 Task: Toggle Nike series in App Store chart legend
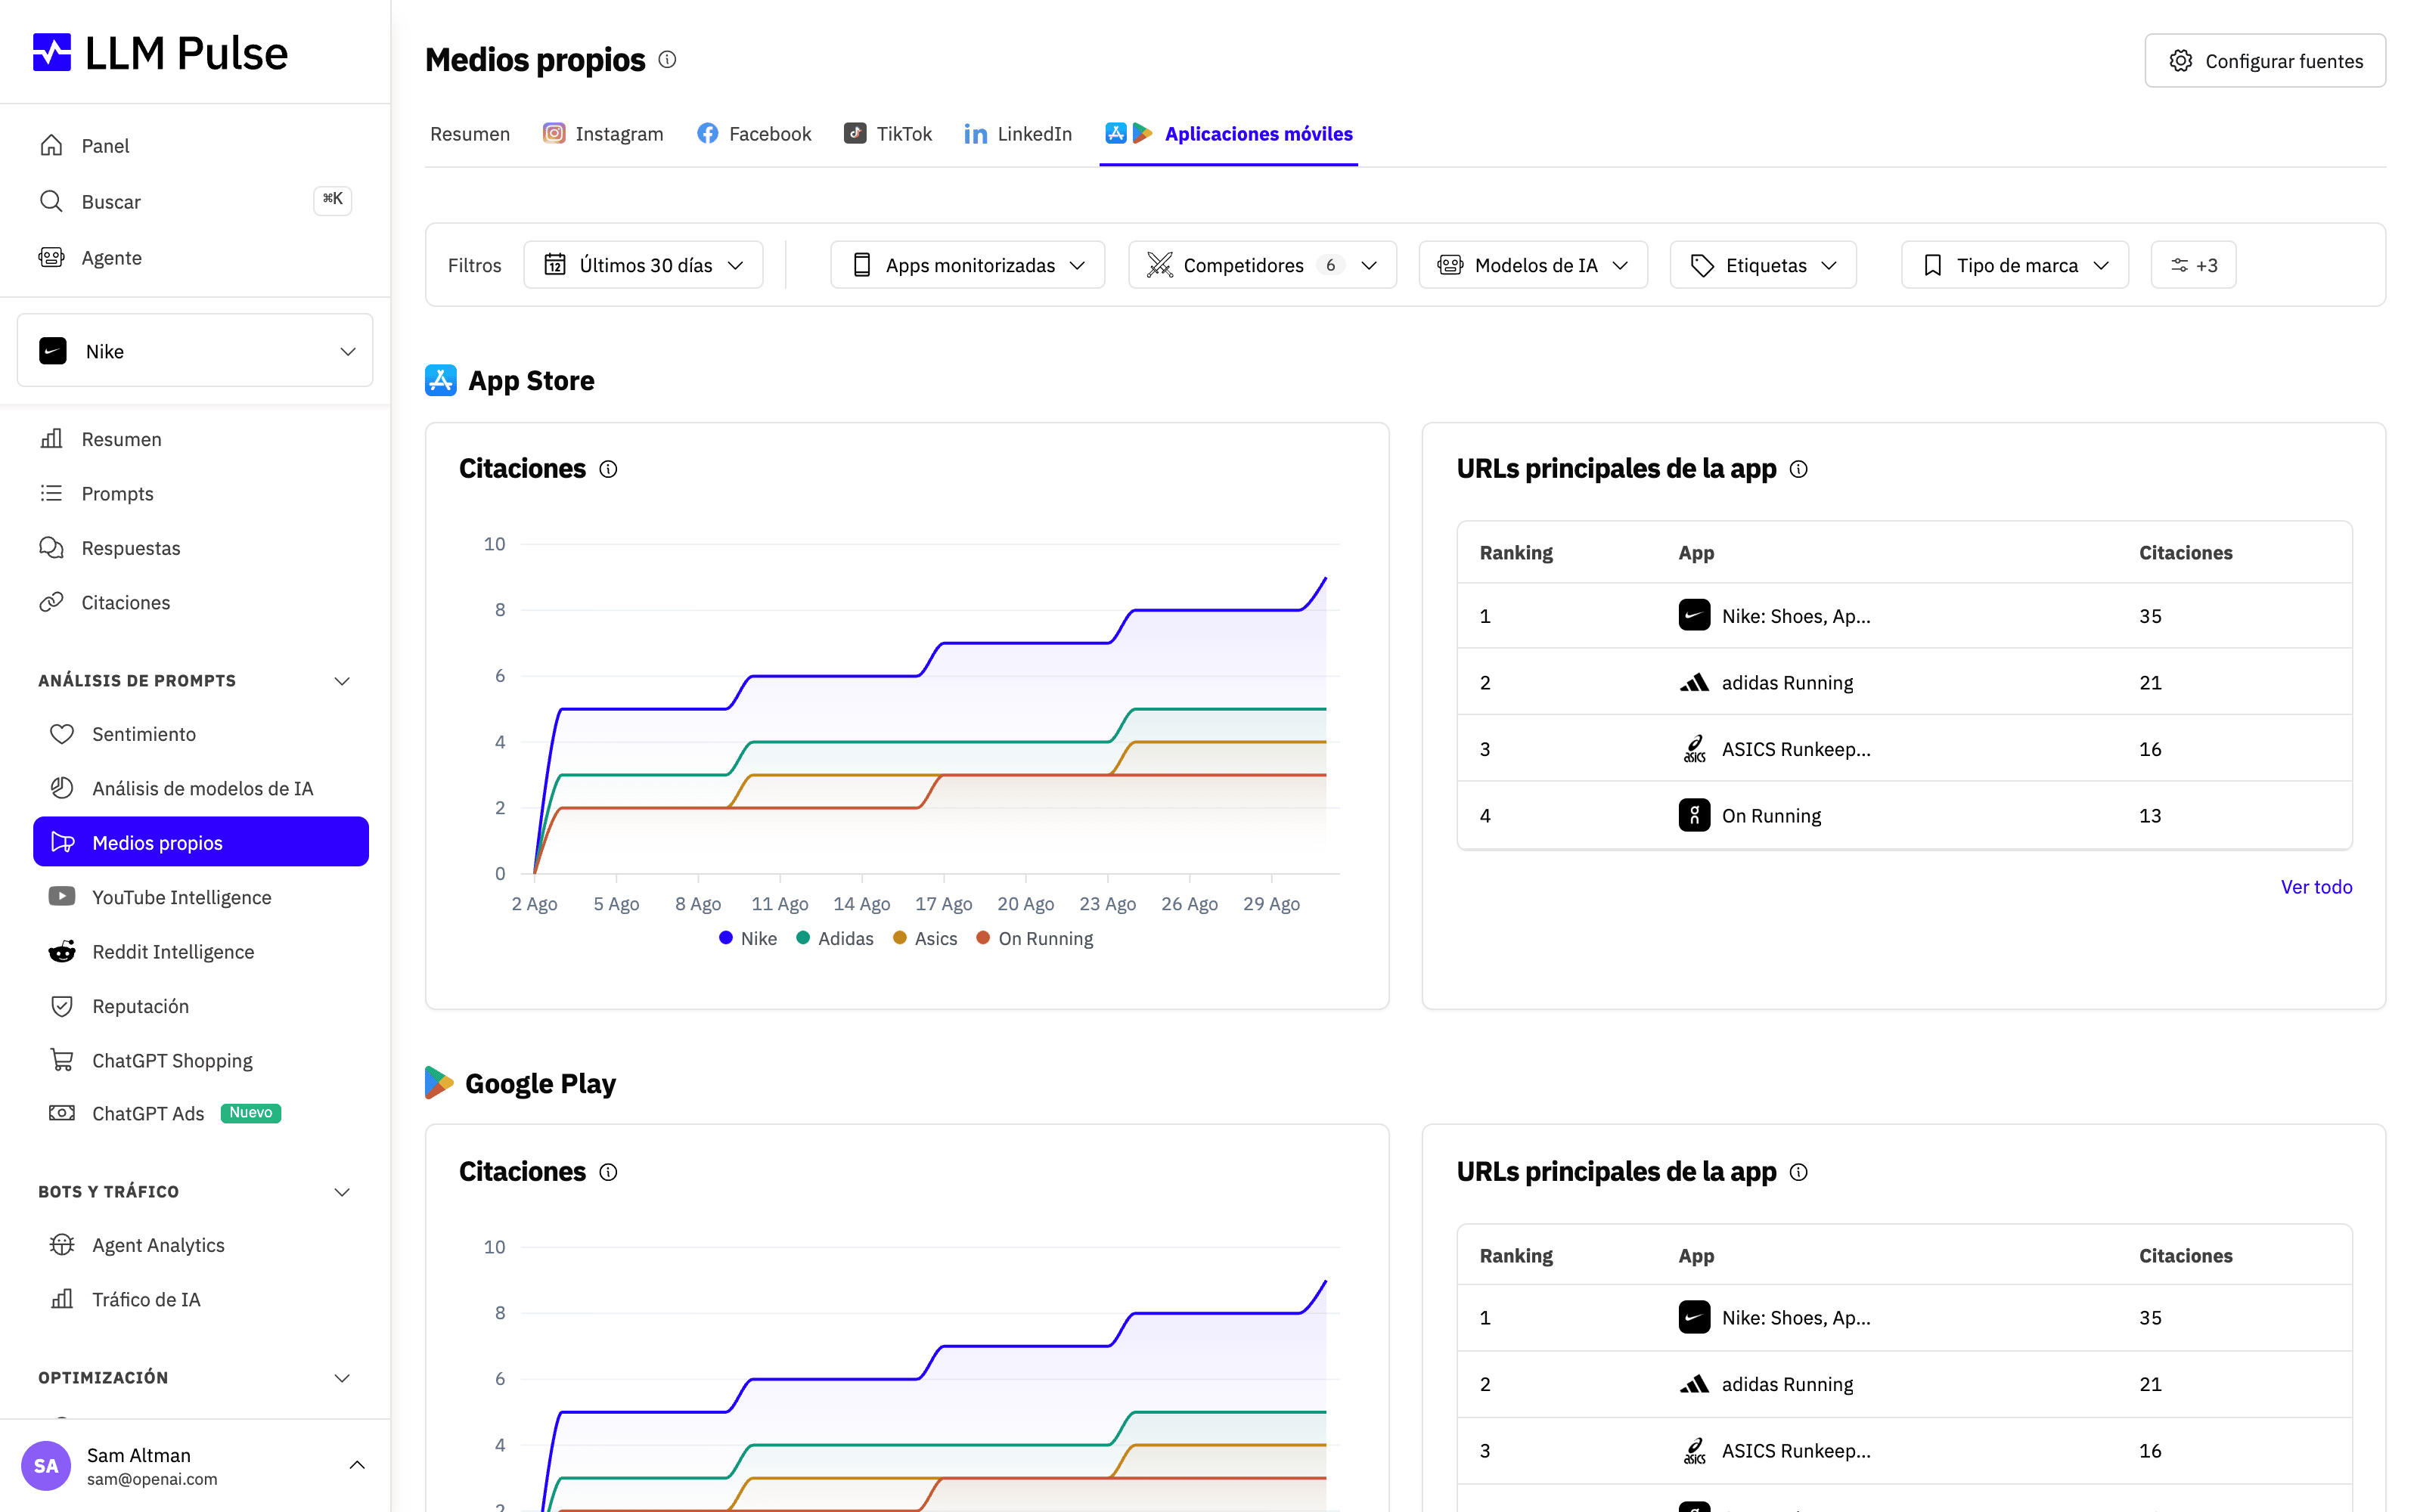point(748,938)
